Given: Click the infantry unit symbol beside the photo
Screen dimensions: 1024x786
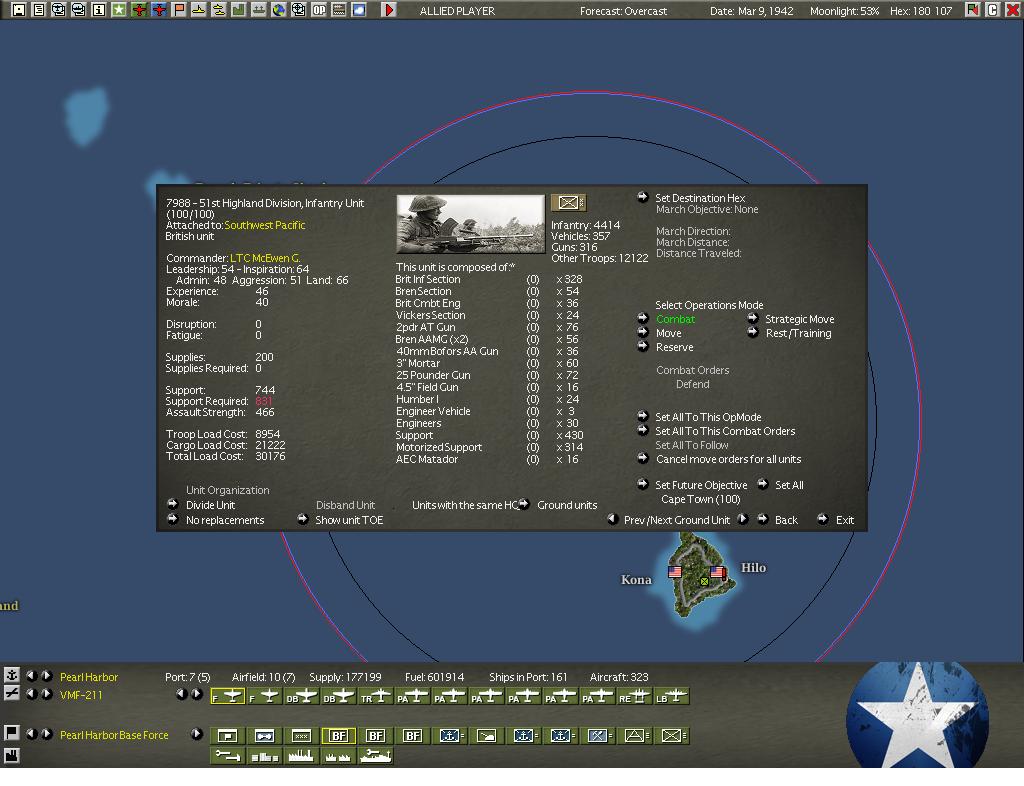Looking at the screenshot, I should tap(567, 203).
